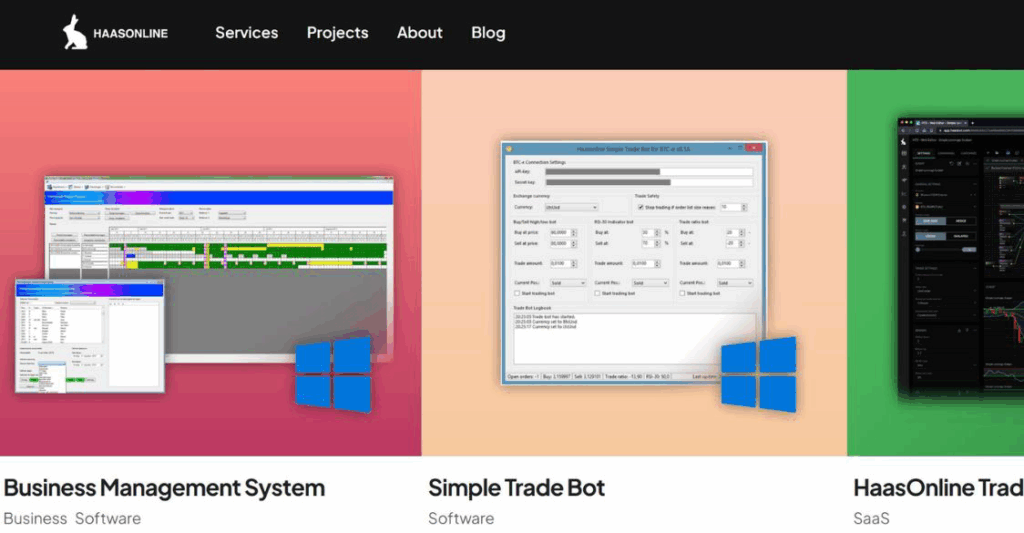Visit the Blog from the top navigation

(x=488, y=32)
